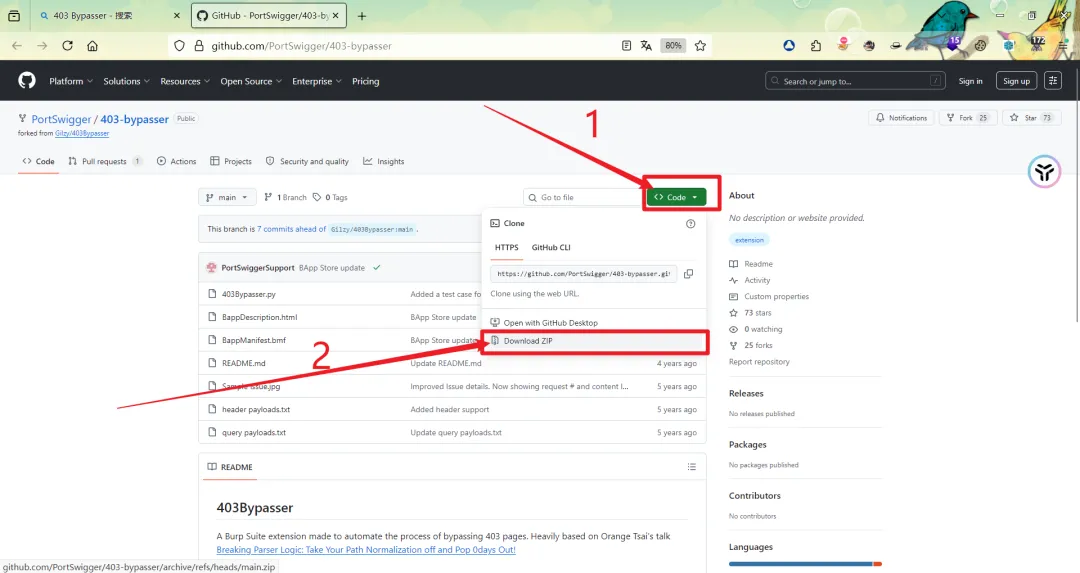Viewport: 1080px width, 573px height.
Task: Open Security and quality tab
Action: pyautogui.click(x=307, y=161)
